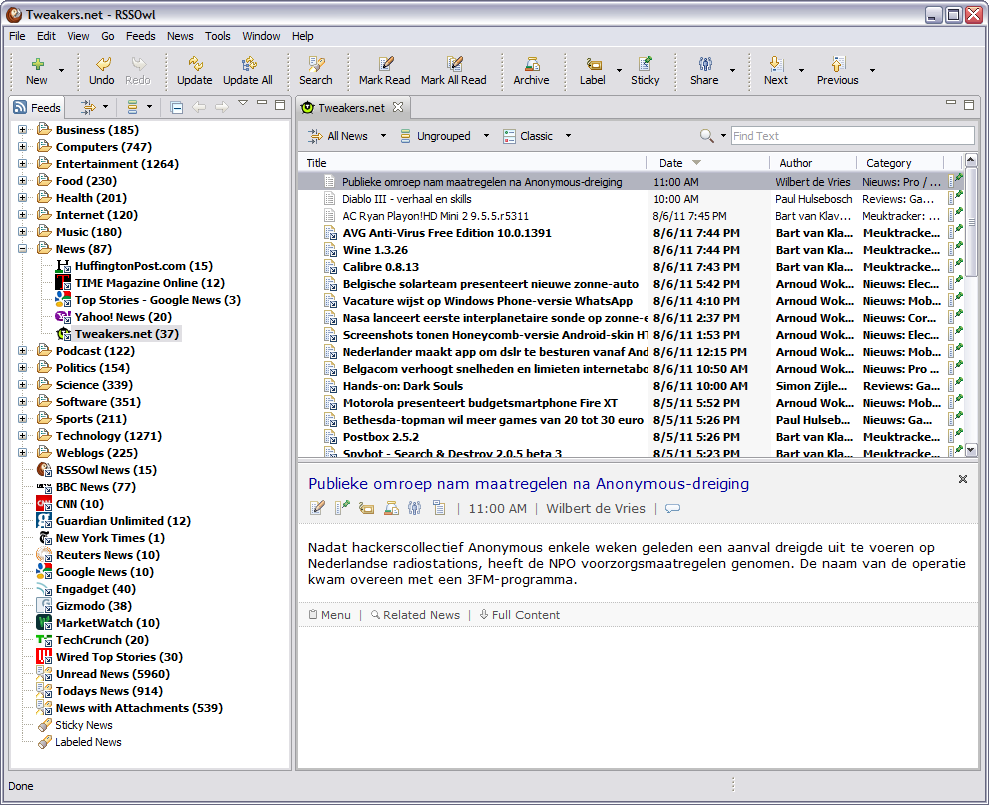The height and width of the screenshot is (805, 989).
Task: Click the Share toolbar icon
Action: point(704,70)
